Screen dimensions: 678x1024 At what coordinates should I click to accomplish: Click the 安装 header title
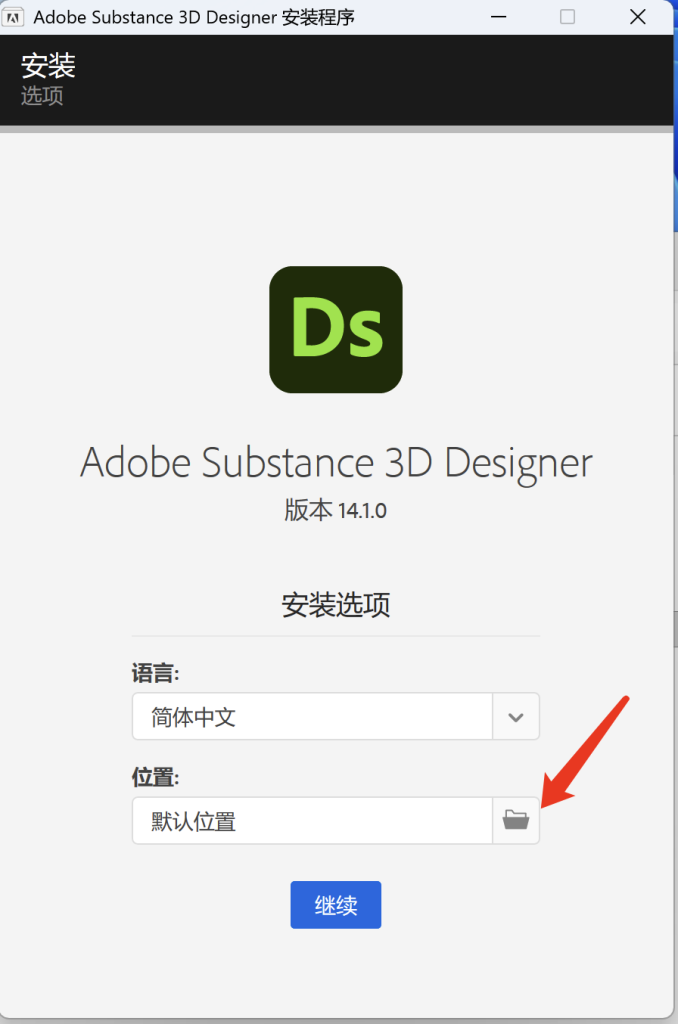(48, 66)
